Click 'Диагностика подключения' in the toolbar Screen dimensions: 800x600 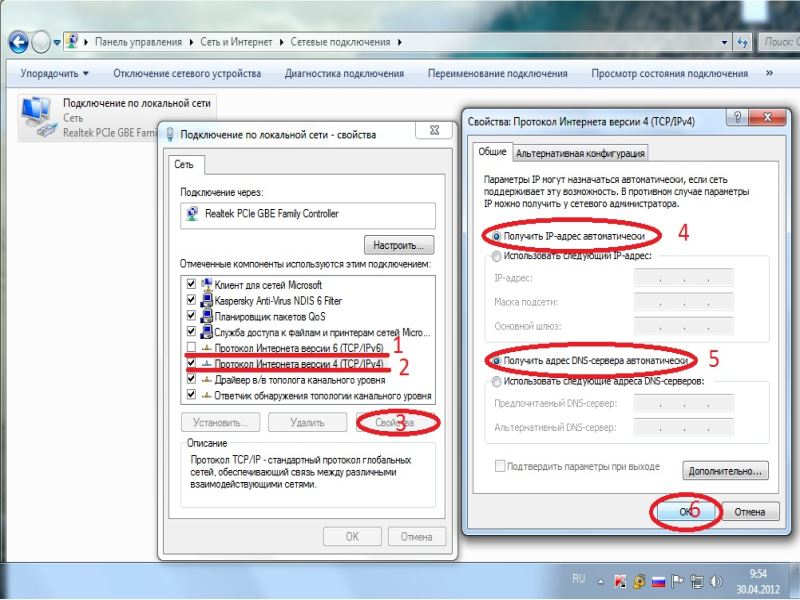(344, 74)
